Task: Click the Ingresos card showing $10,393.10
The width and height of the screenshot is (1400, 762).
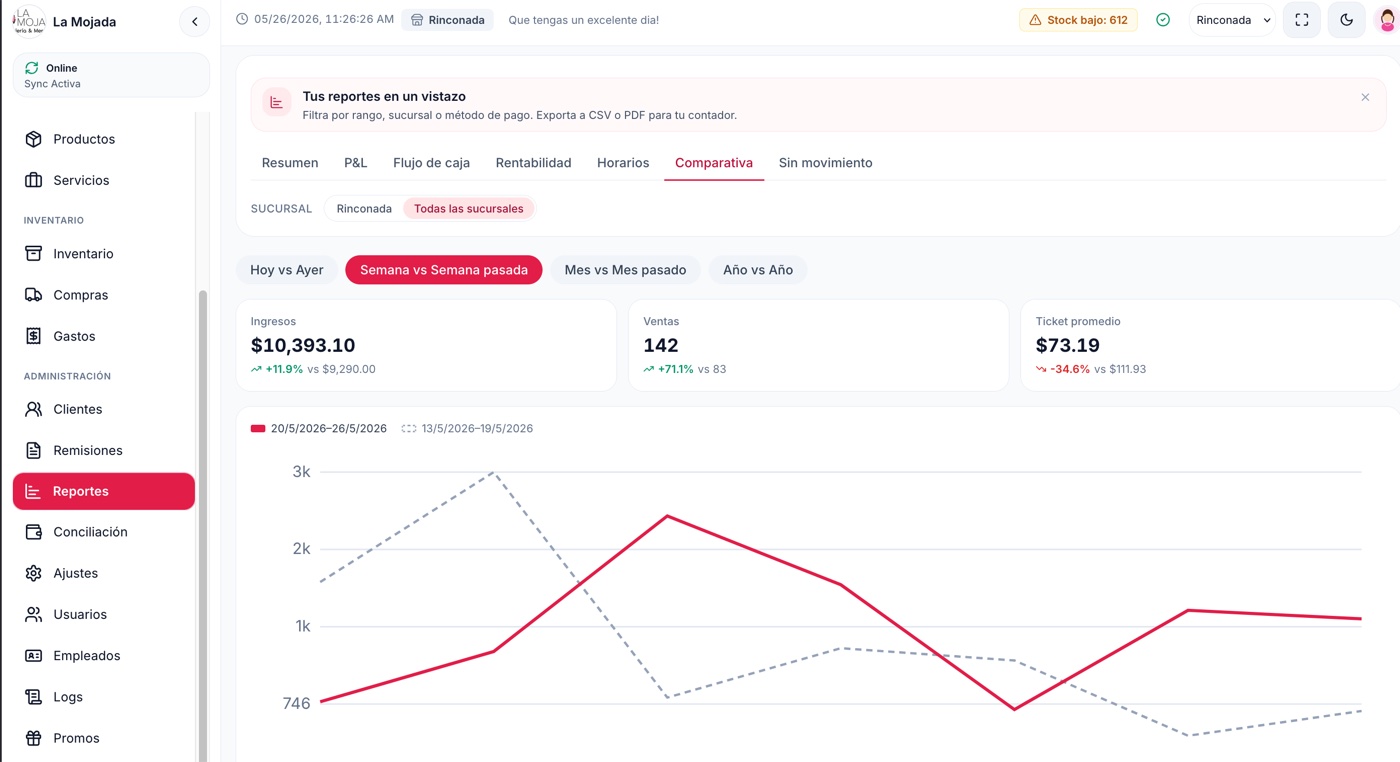Action: click(x=426, y=344)
